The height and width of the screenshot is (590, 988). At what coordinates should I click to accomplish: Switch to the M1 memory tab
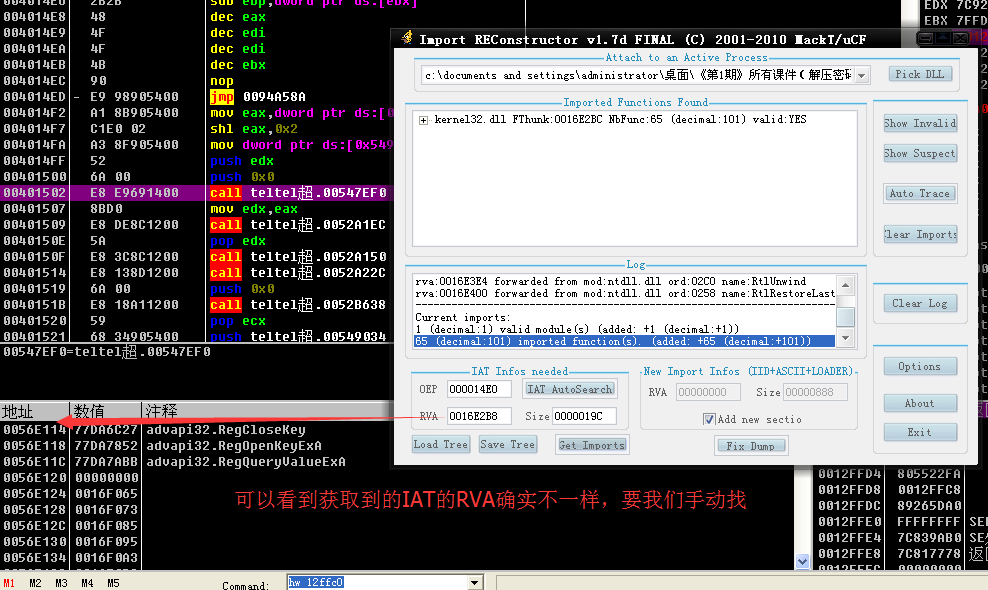coord(9,583)
